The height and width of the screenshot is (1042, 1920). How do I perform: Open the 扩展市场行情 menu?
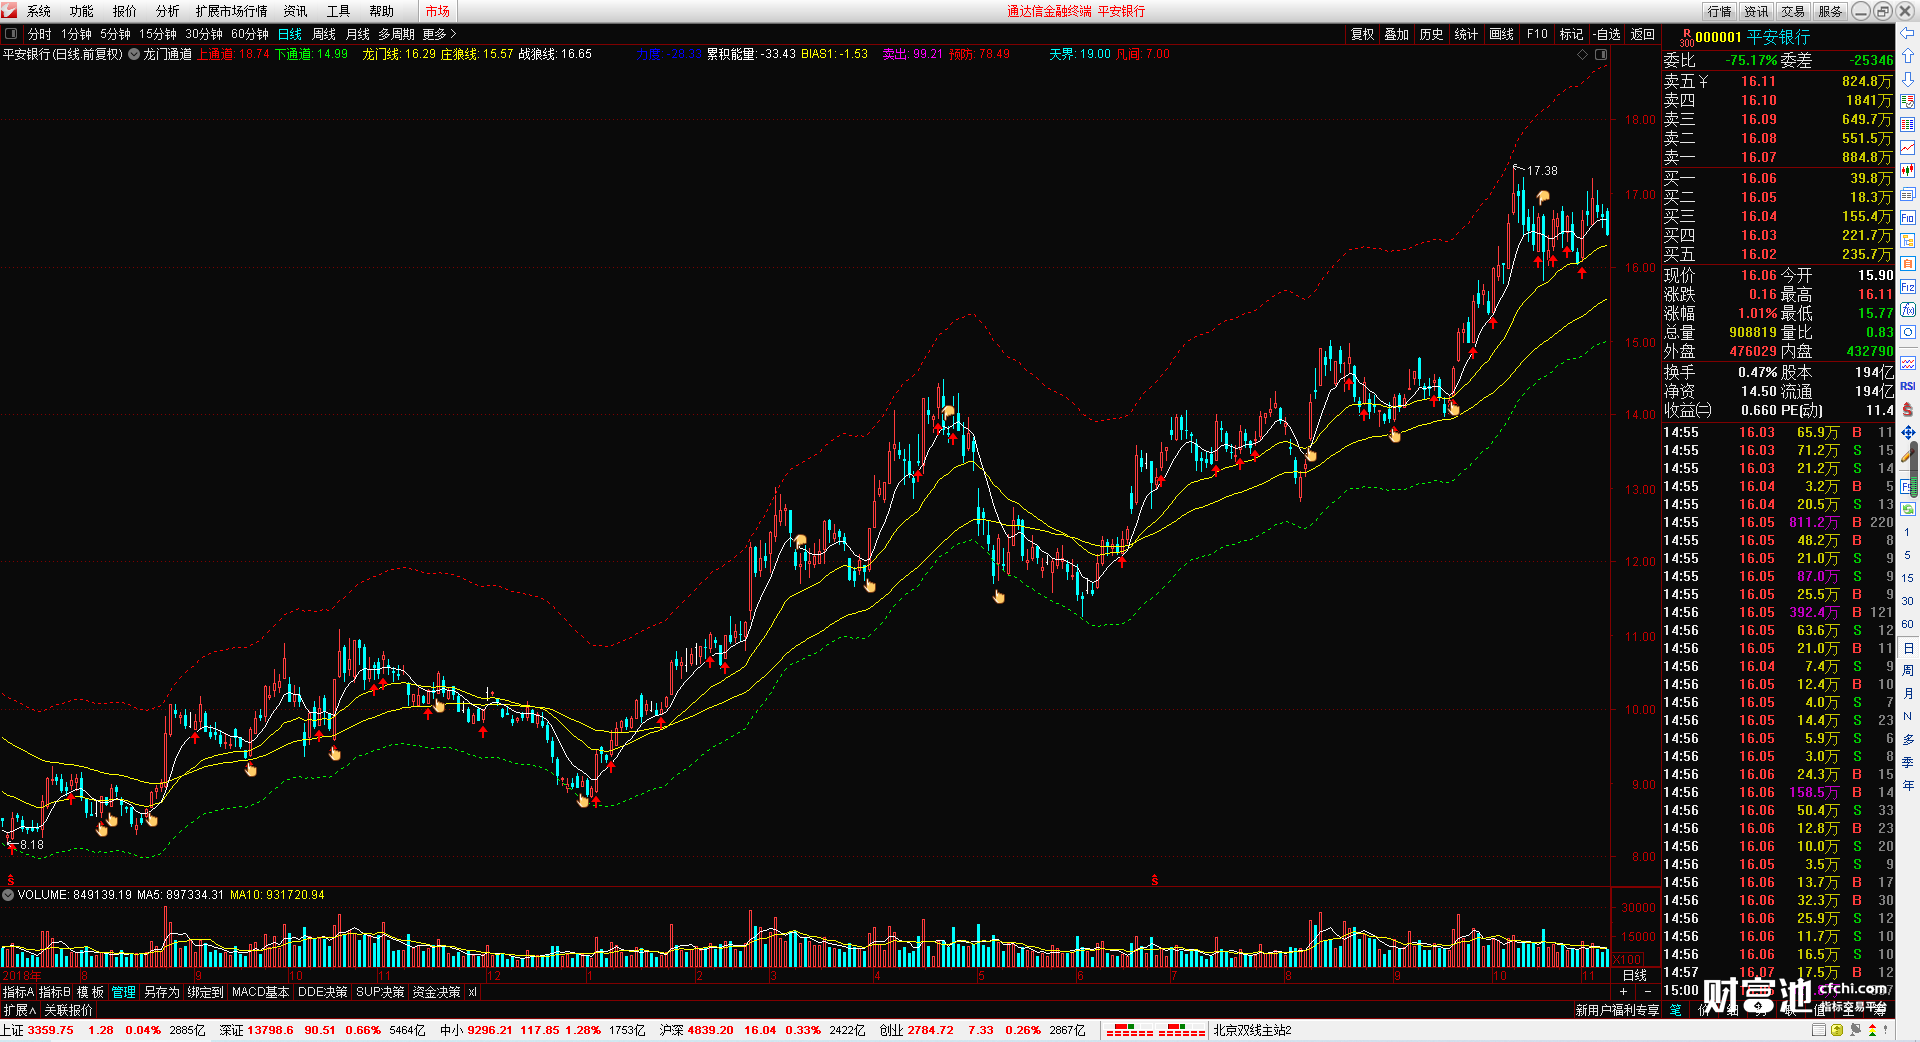pyautogui.click(x=232, y=11)
